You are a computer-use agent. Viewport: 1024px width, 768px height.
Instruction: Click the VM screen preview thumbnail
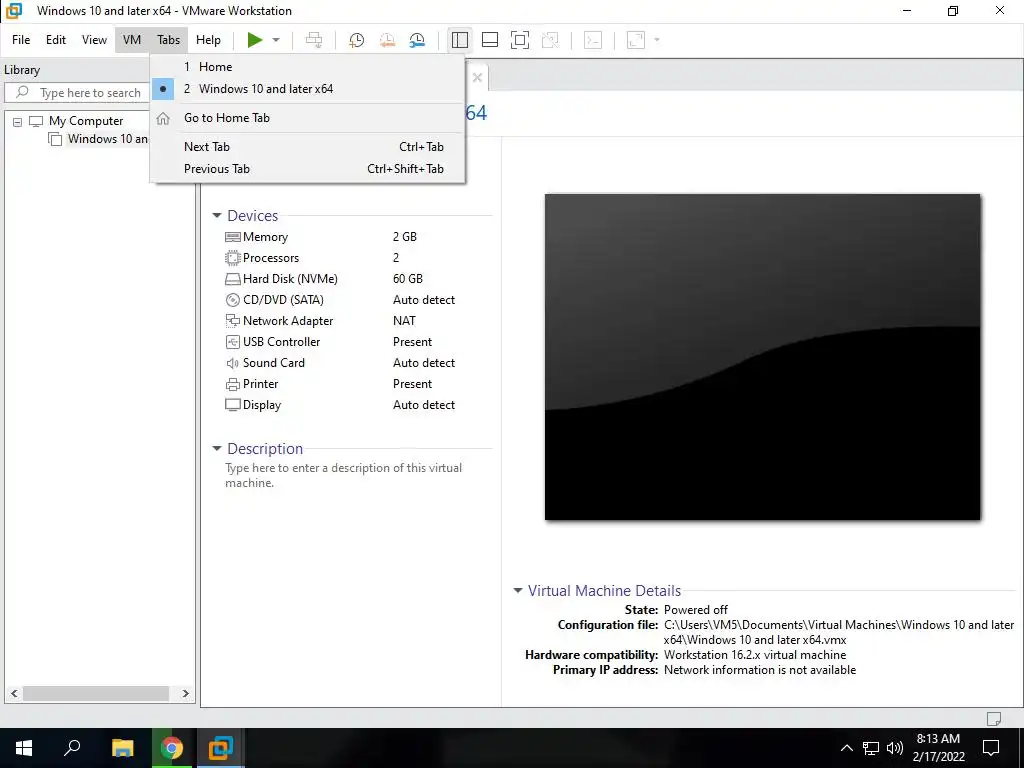(762, 357)
